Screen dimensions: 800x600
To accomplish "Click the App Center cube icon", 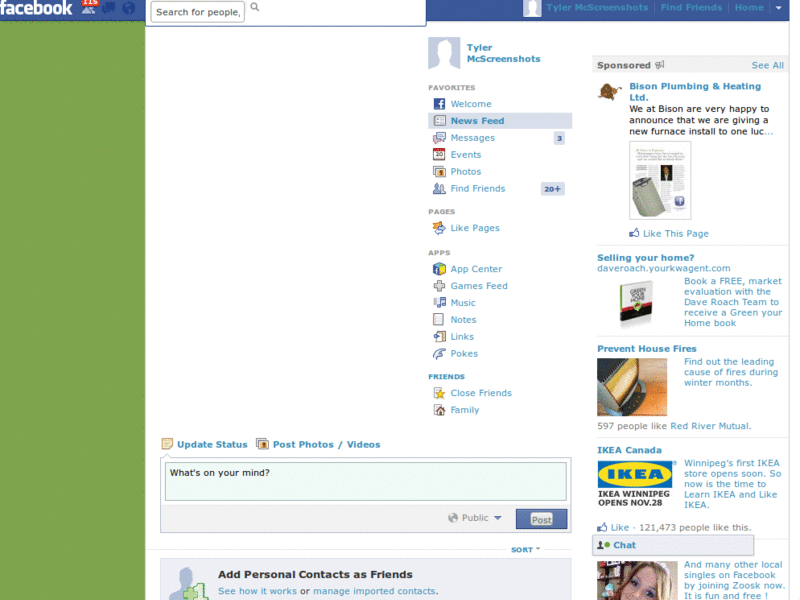I will click(x=439, y=269).
